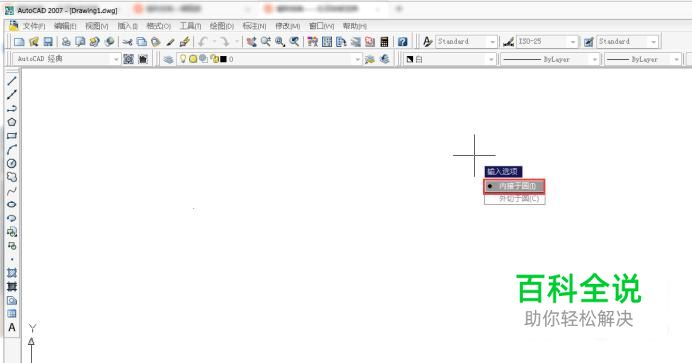Click the Help question mark icon
Viewport: 692px width, 363px height.
tap(402, 42)
